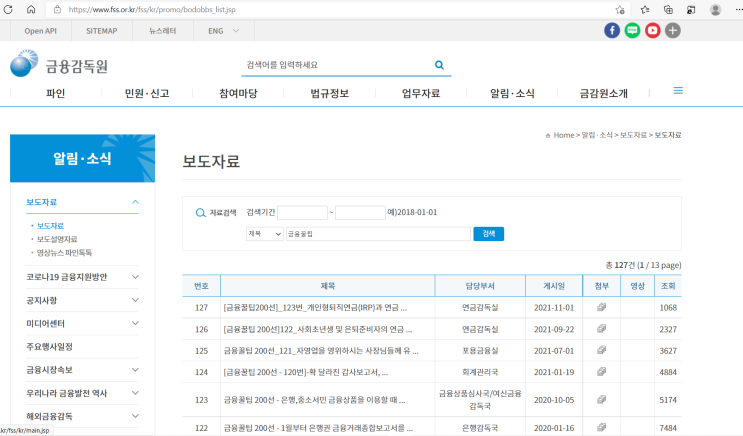Open 주요행사일정 sidebar item
Image resolution: width=743 pixels, height=436 pixels.
(x=49, y=346)
